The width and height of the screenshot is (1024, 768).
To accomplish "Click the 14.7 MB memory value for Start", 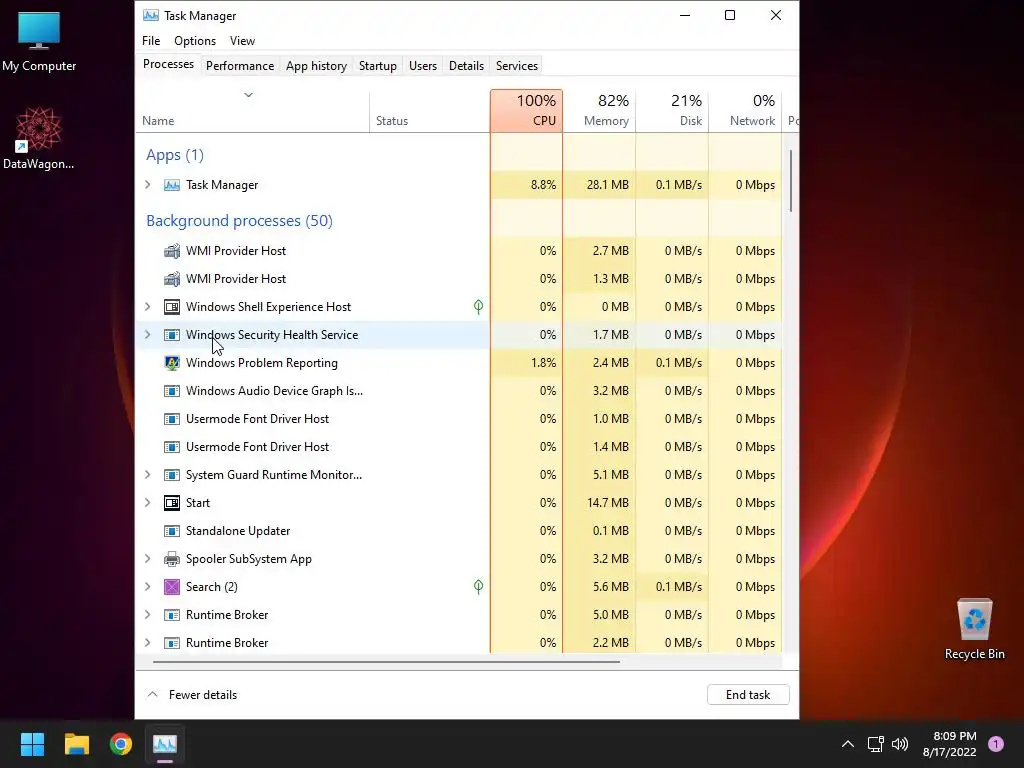I will 607,503.
